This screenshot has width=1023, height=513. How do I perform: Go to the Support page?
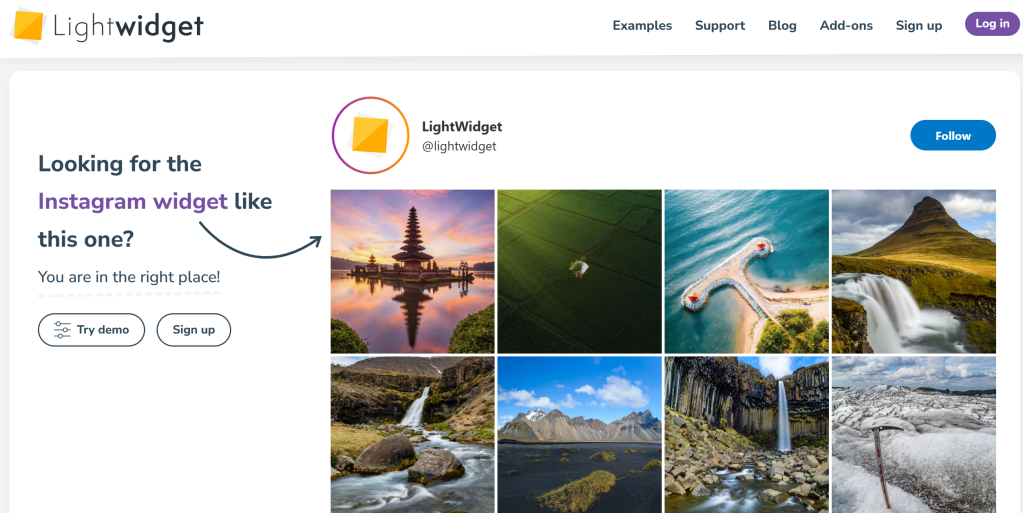click(720, 25)
